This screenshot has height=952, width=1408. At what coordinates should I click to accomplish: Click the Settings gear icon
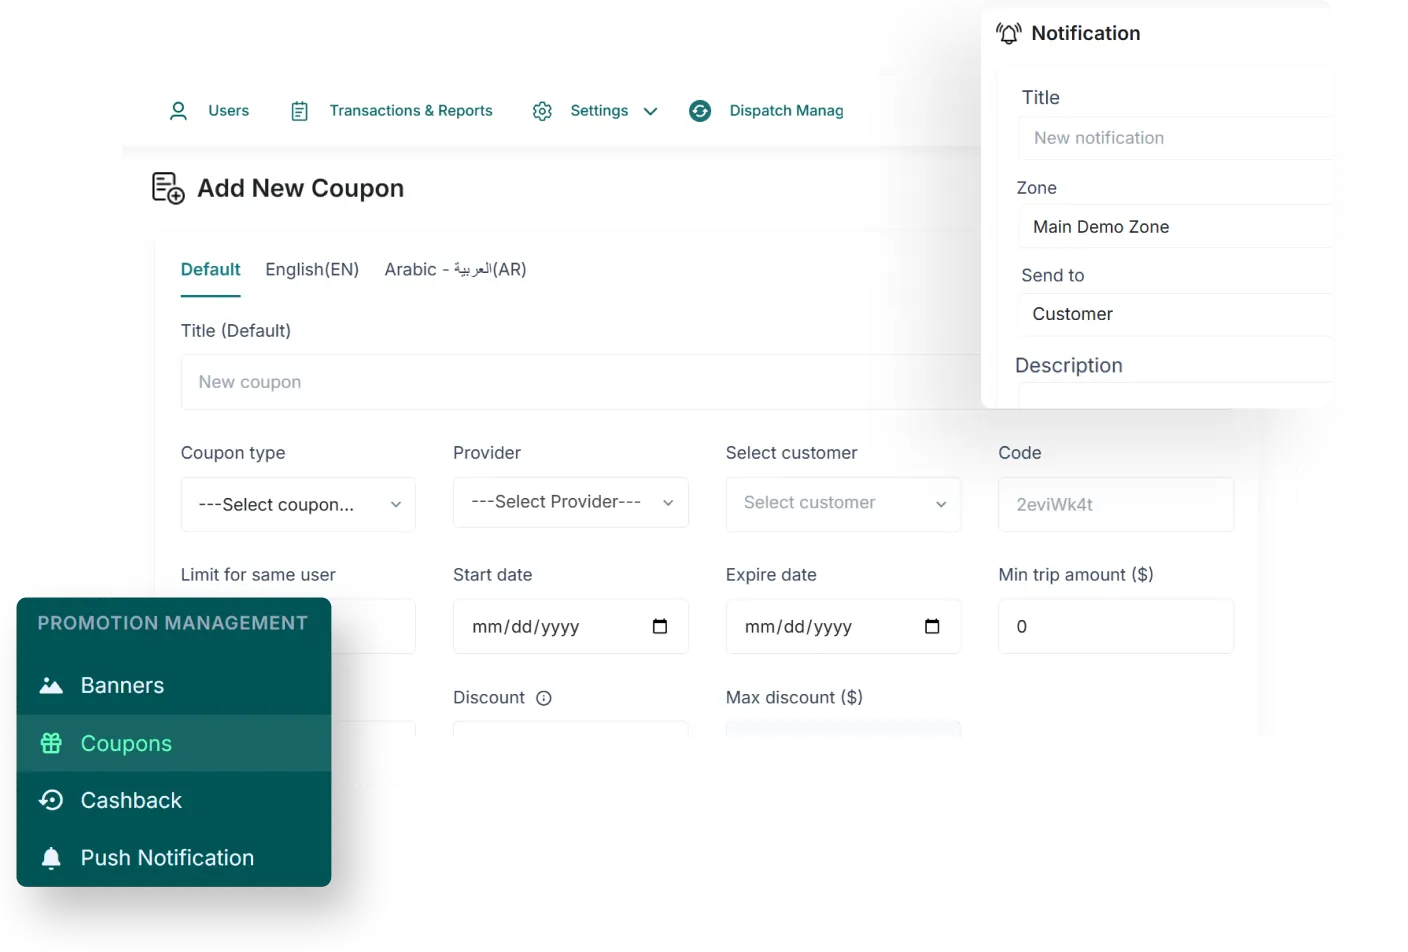[542, 111]
